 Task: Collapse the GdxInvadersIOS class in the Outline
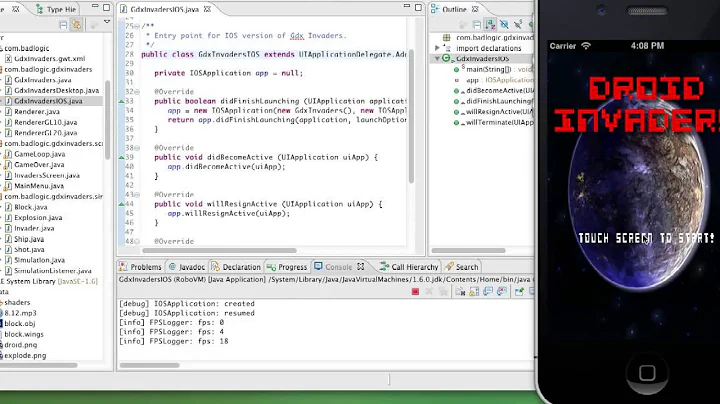point(437,59)
